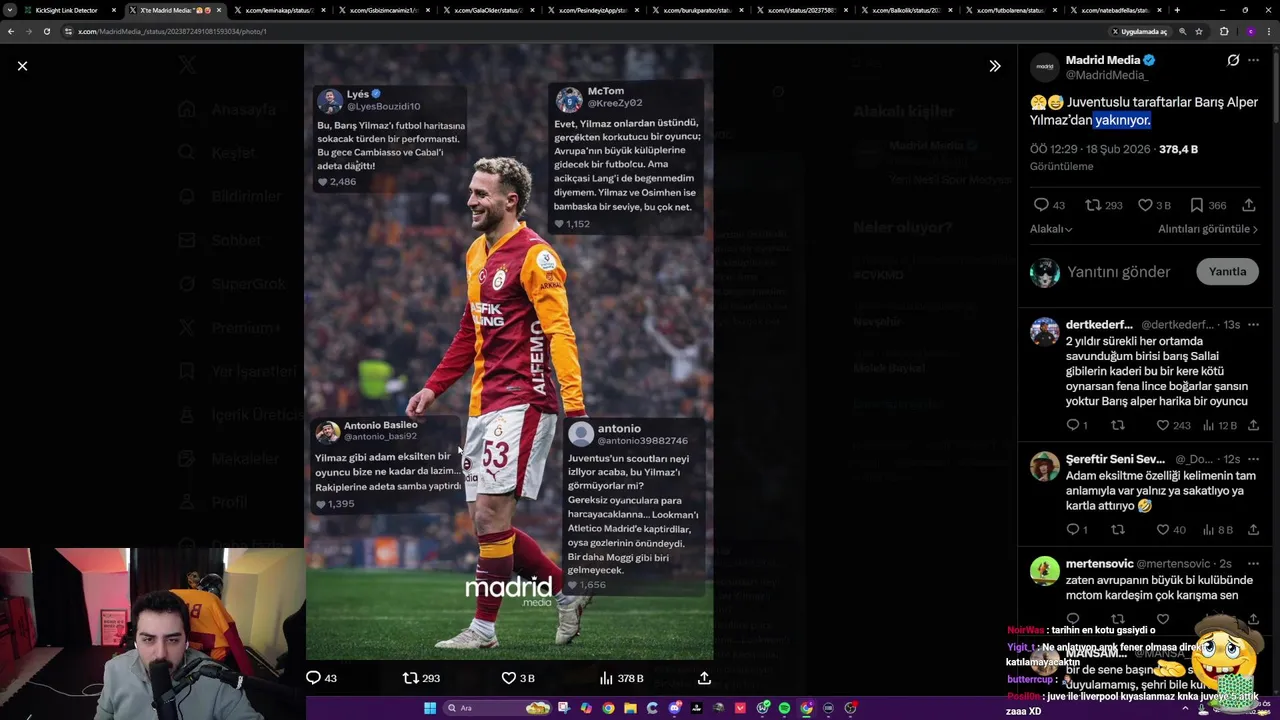Share dertkederf's reply
1280x720 pixels.
click(x=1253, y=425)
